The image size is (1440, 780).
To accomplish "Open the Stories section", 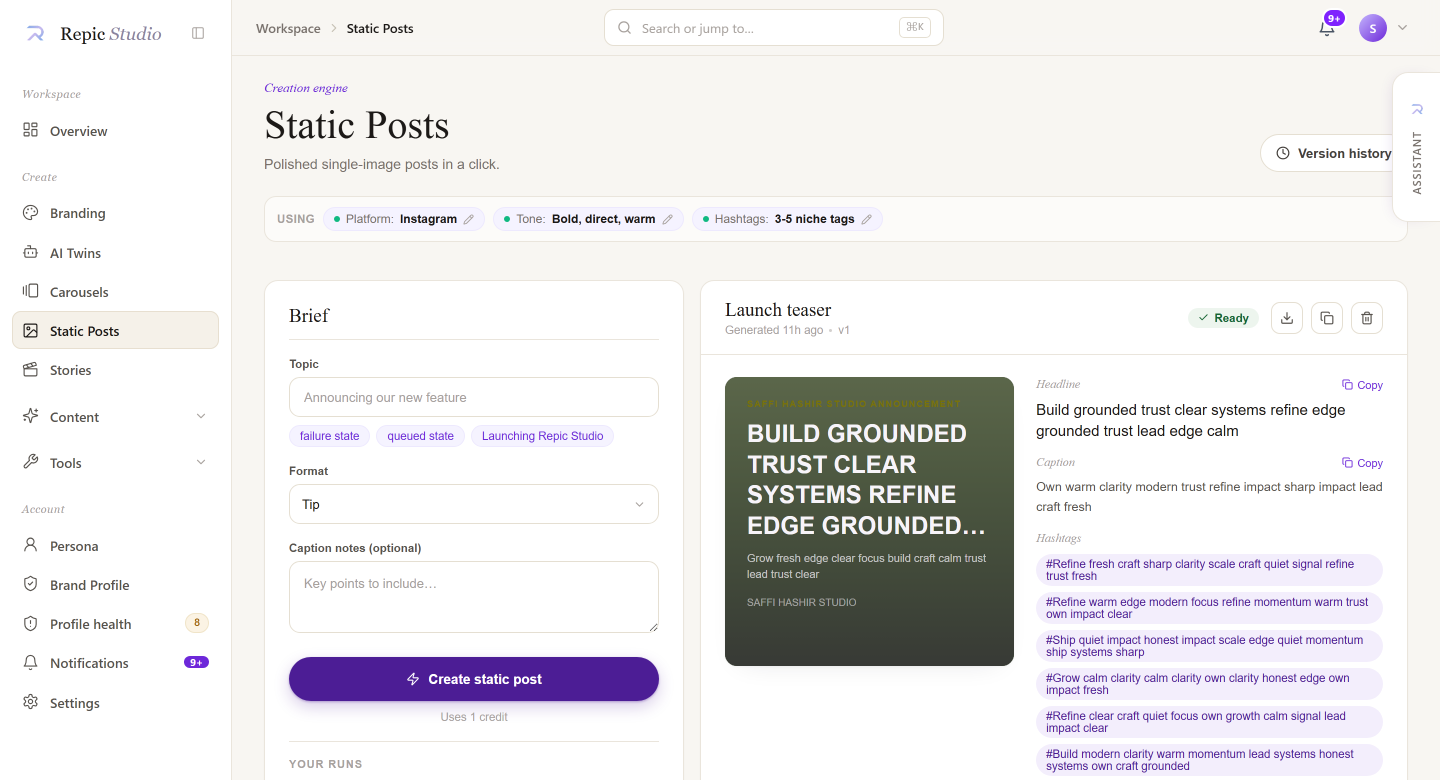I will tap(115, 370).
